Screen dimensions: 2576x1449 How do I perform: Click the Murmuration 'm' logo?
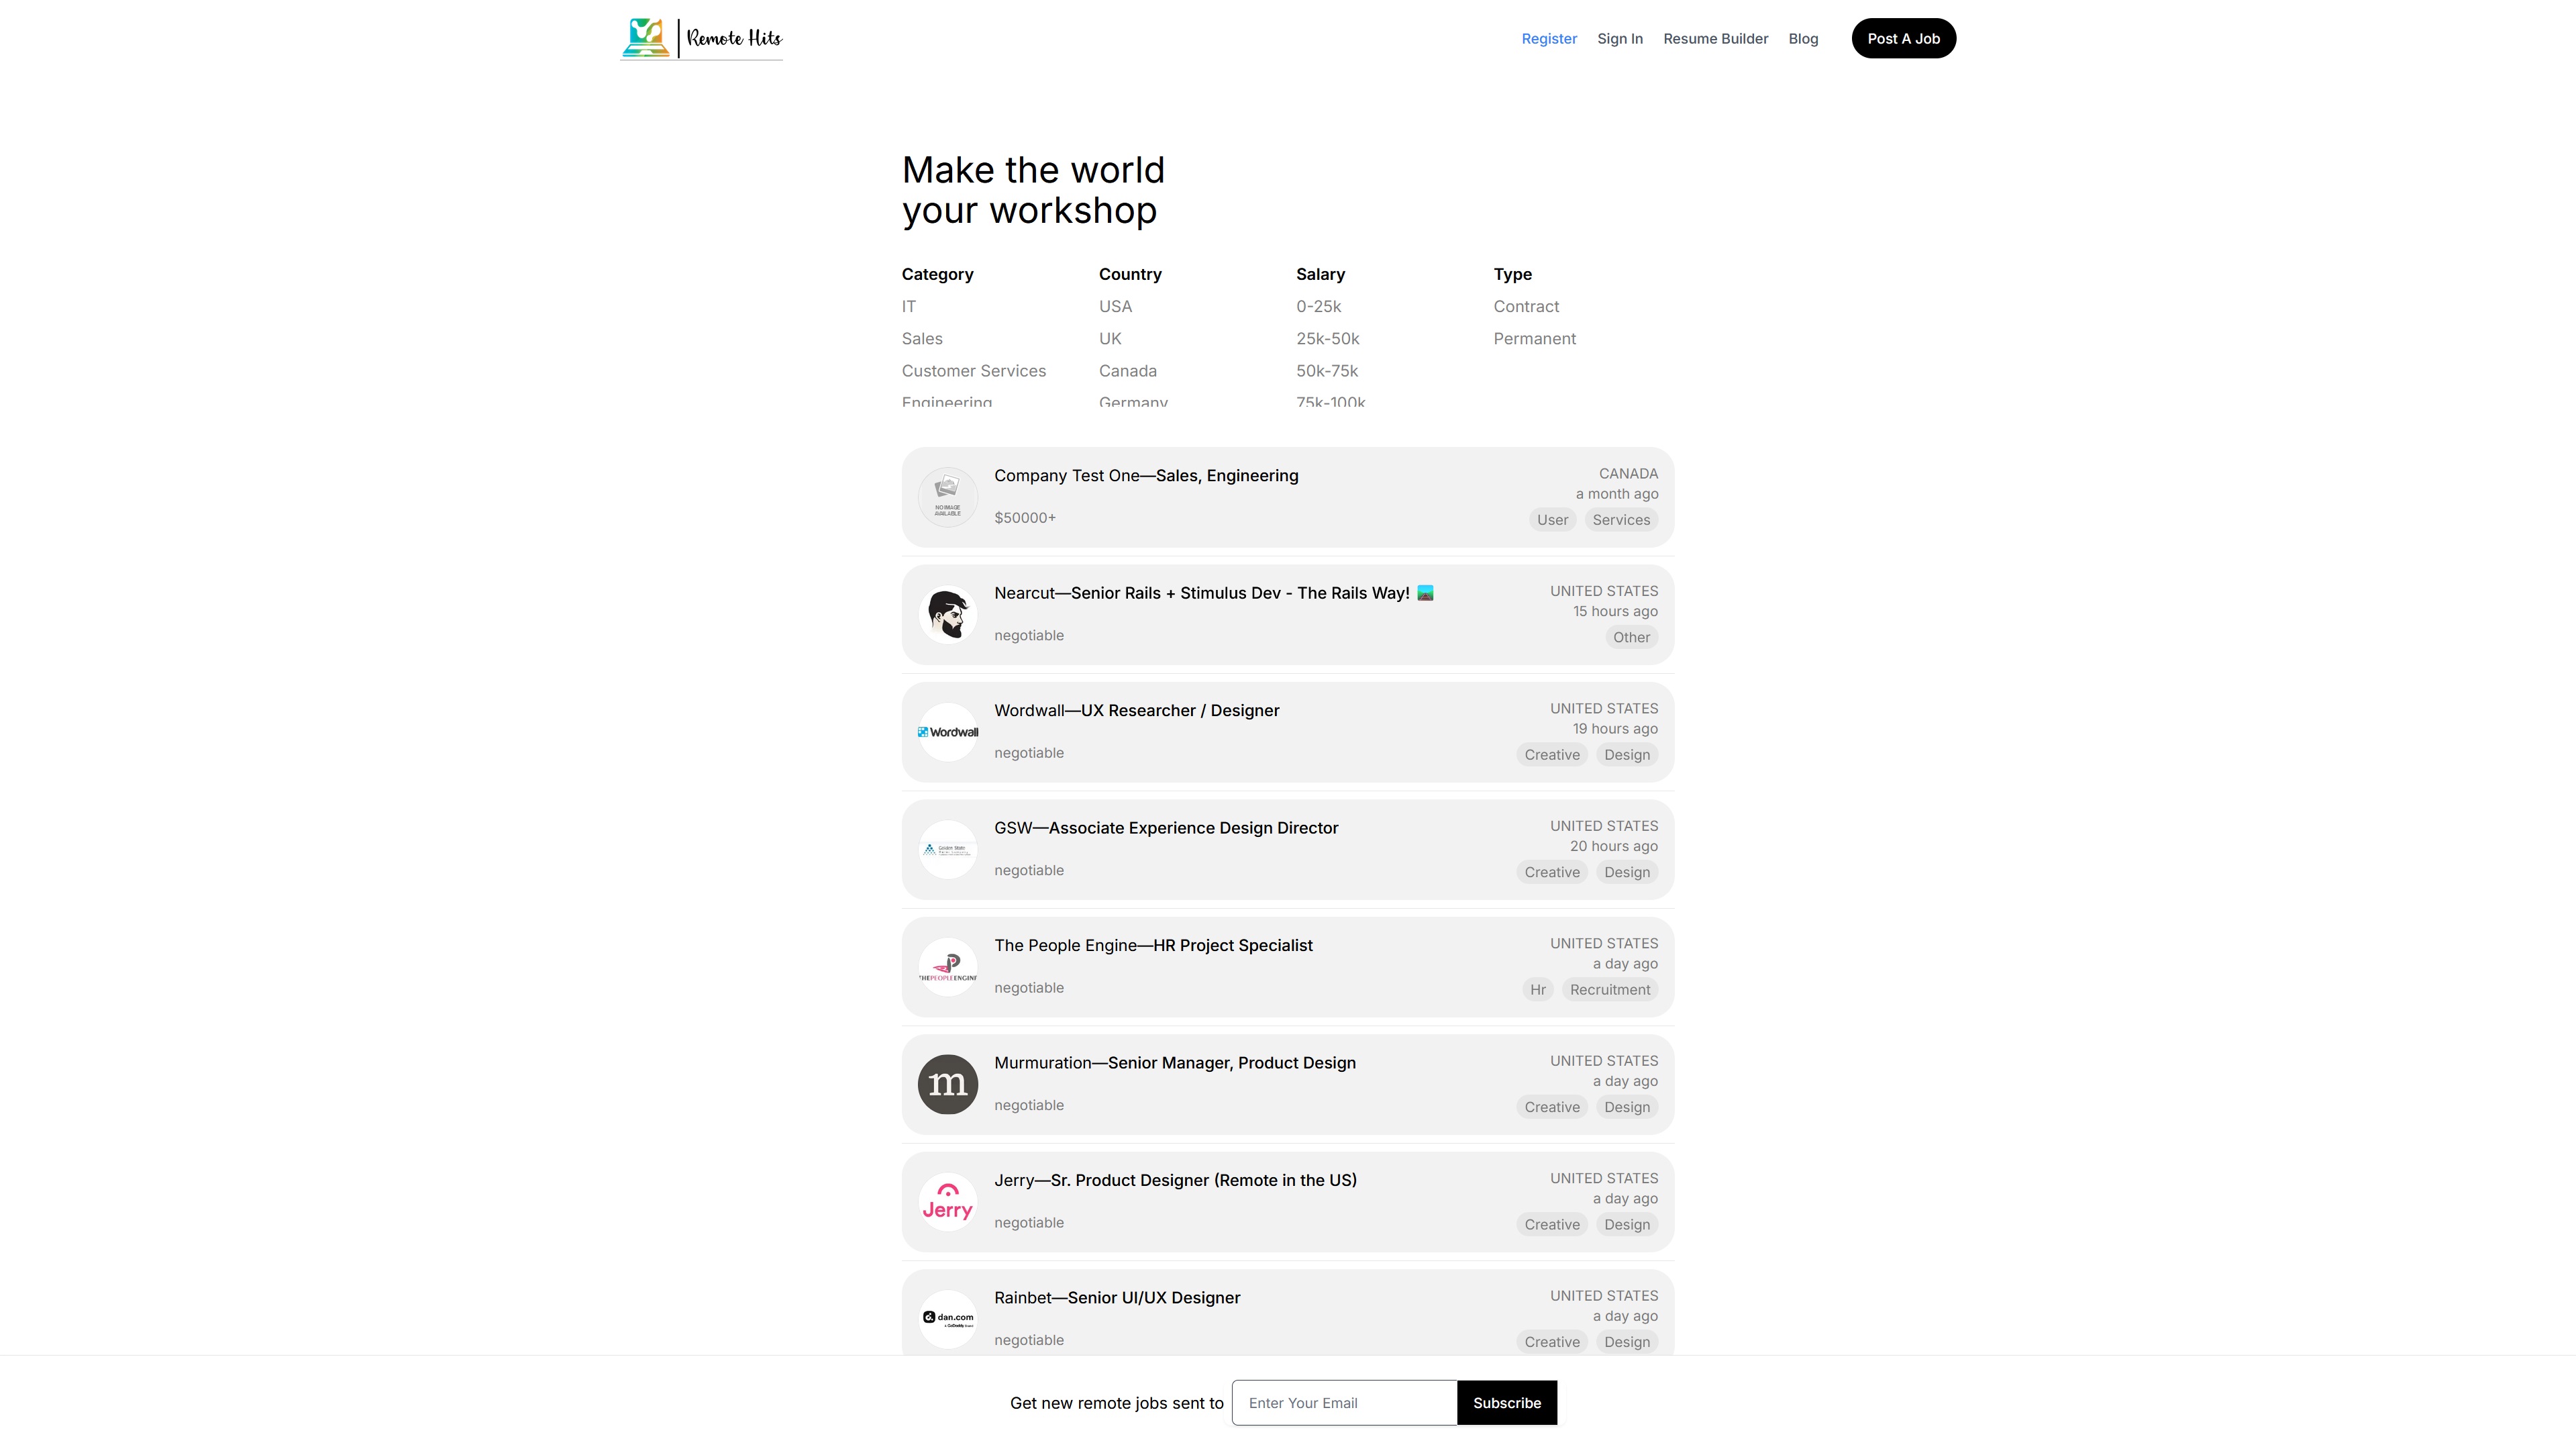tap(947, 1084)
